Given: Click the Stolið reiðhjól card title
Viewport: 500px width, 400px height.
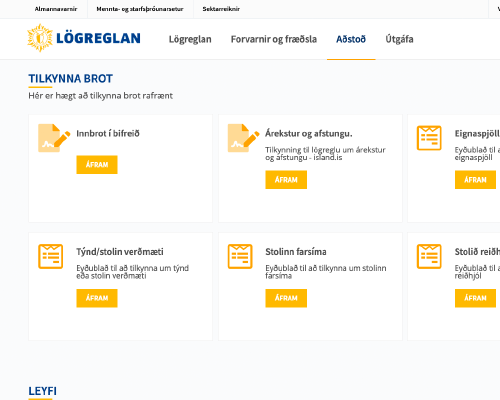Looking at the screenshot, I should (477, 252).
